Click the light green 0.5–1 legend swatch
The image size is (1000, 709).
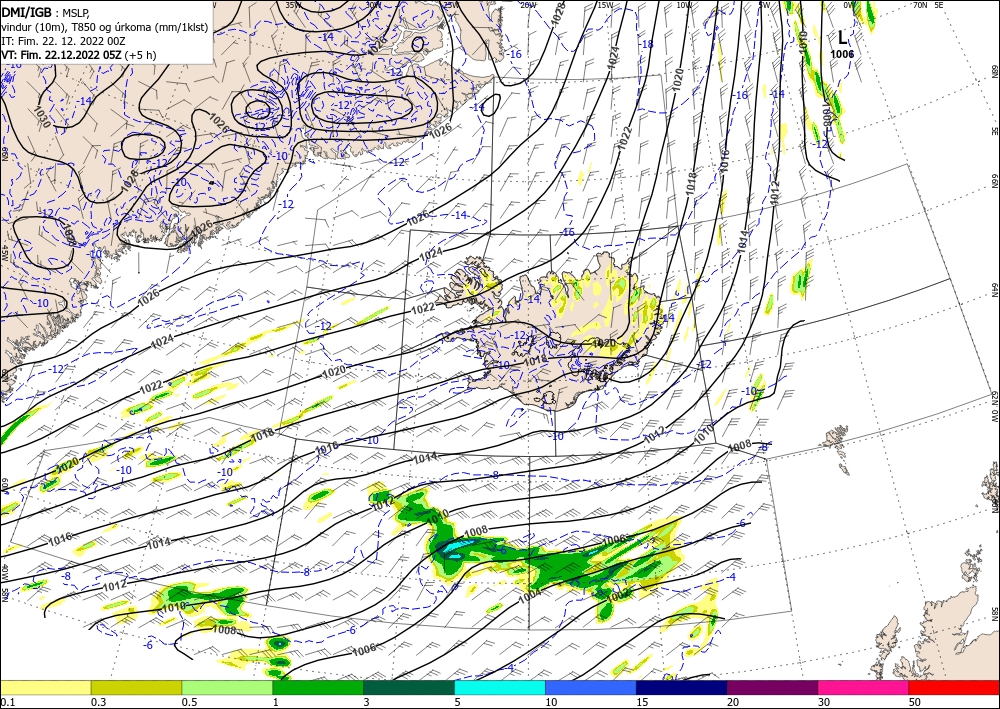[x=227, y=687]
